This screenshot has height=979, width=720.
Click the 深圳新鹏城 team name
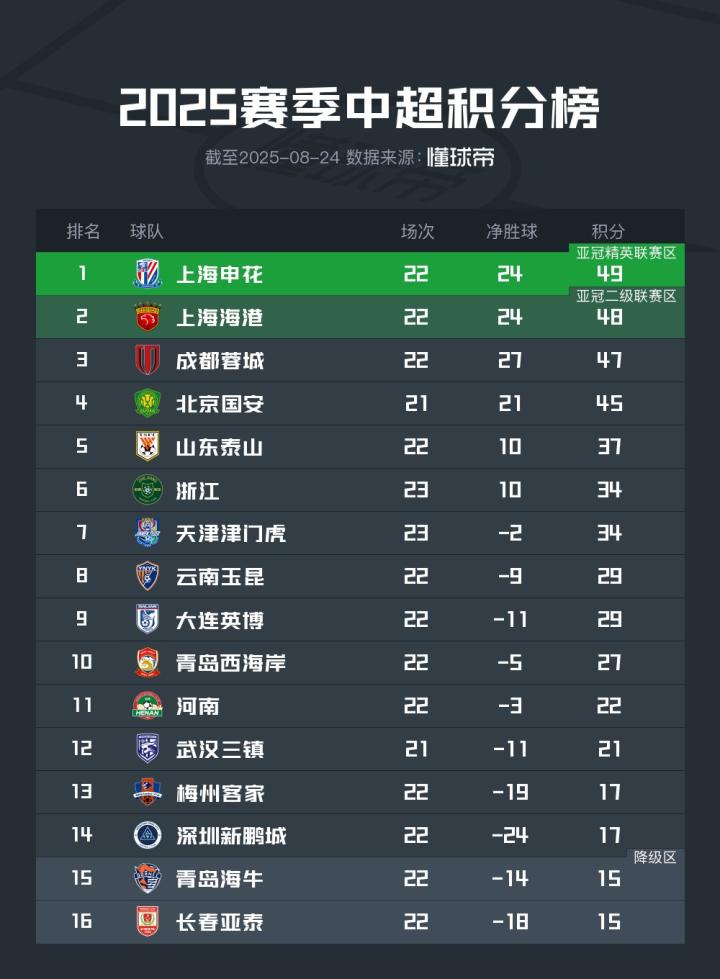coord(231,836)
